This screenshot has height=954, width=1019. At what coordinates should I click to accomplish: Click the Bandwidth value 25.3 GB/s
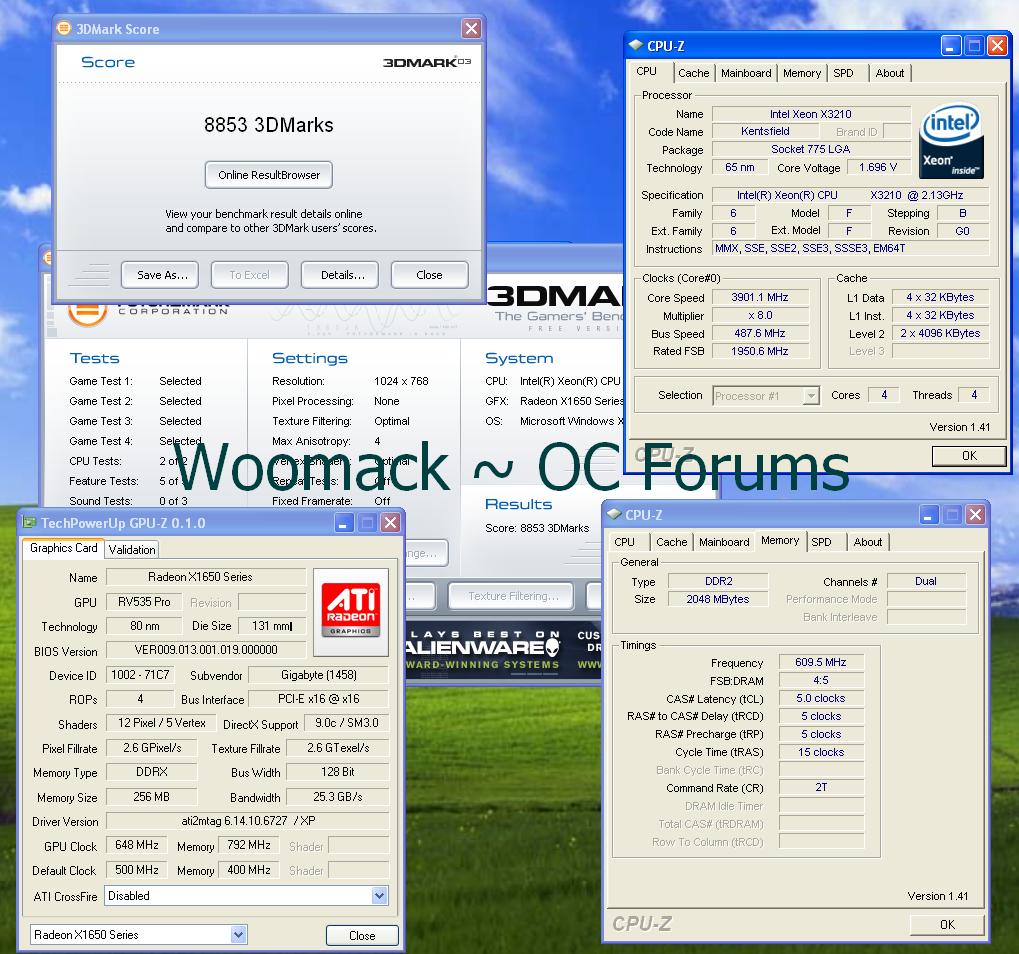337,797
